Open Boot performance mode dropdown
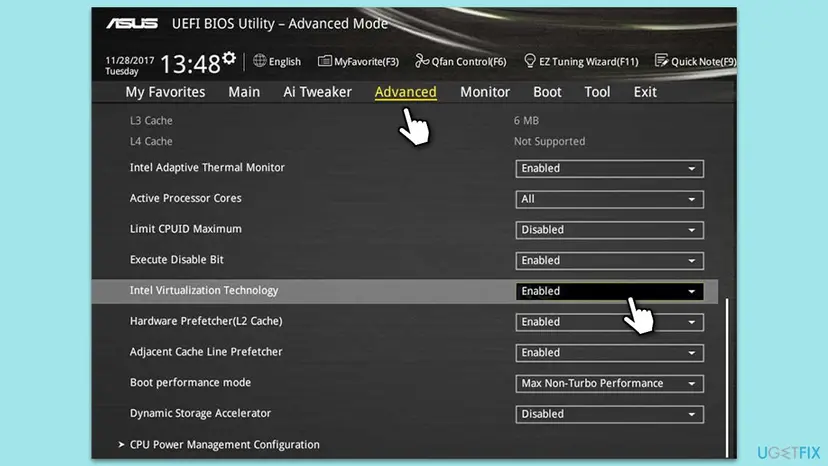The image size is (828, 466). pyautogui.click(x=609, y=383)
